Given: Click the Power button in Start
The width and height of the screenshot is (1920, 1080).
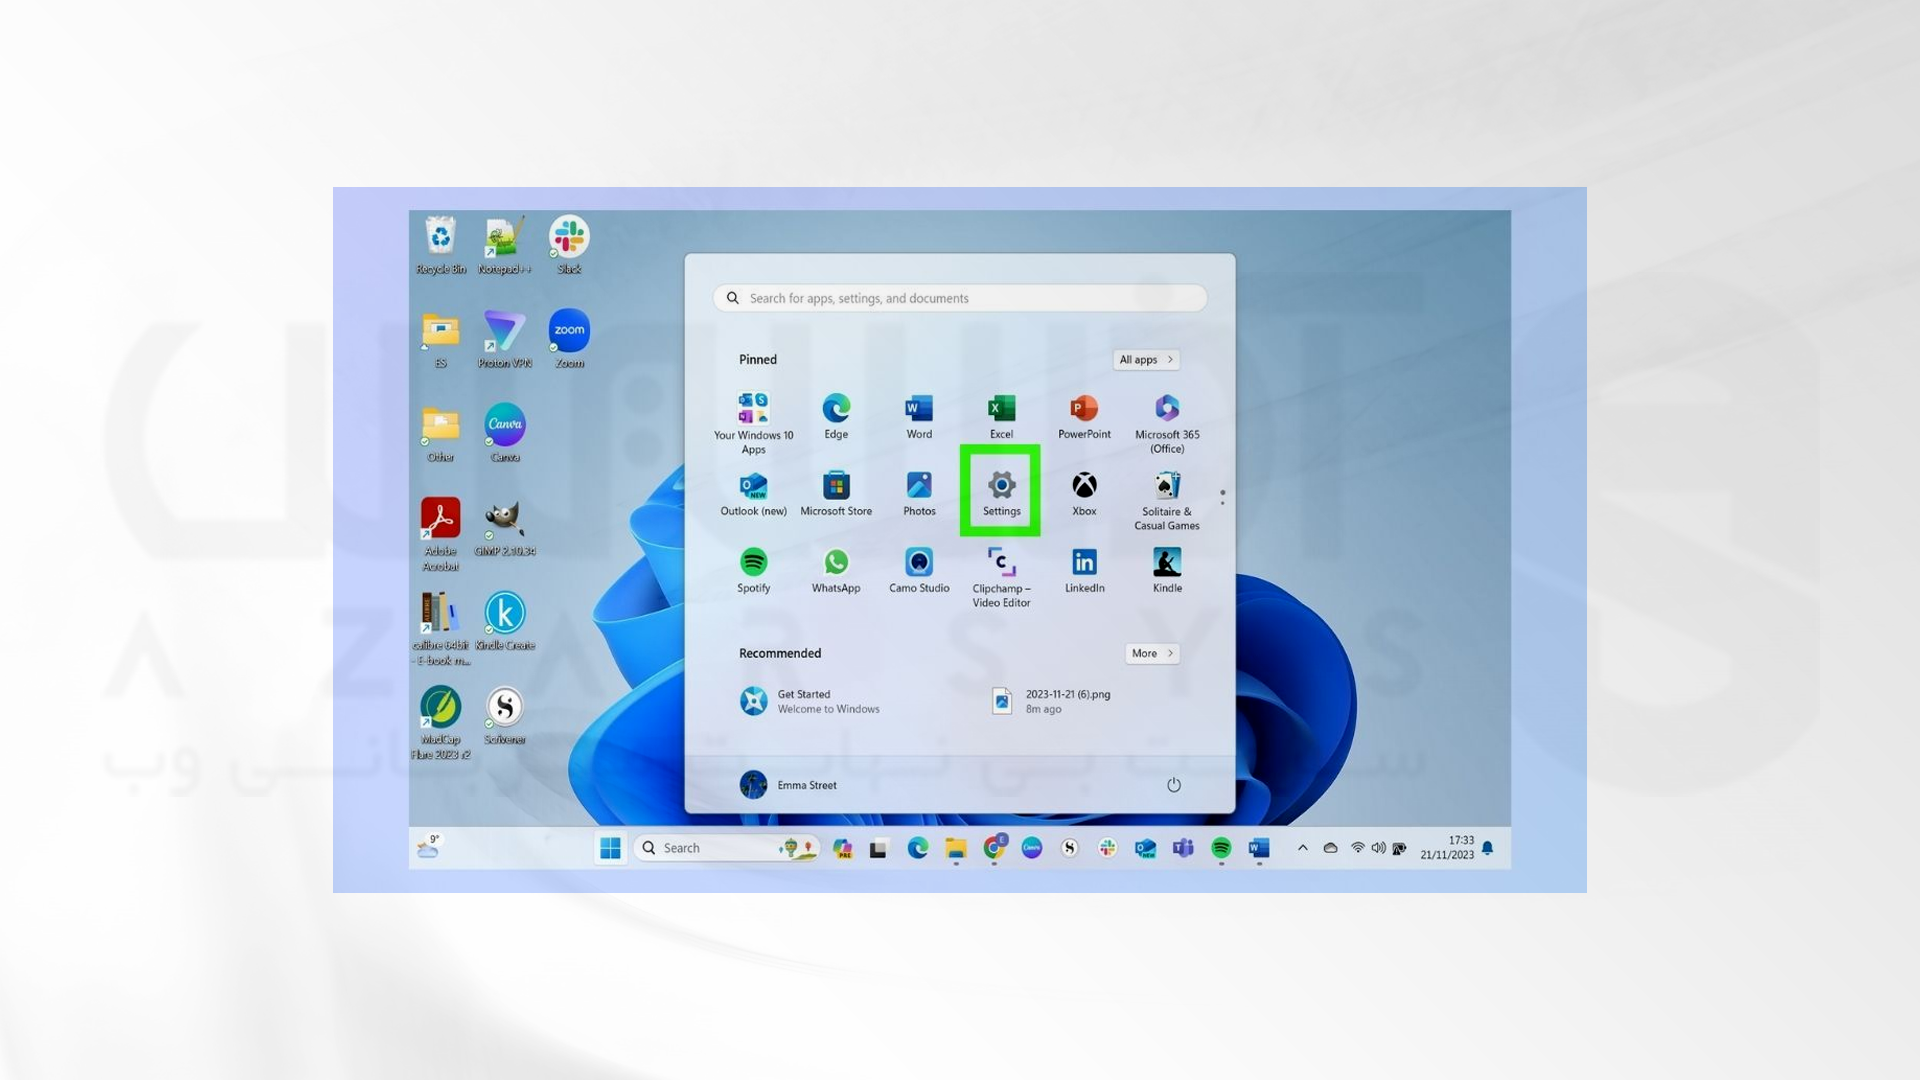Looking at the screenshot, I should (x=1174, y=785).
